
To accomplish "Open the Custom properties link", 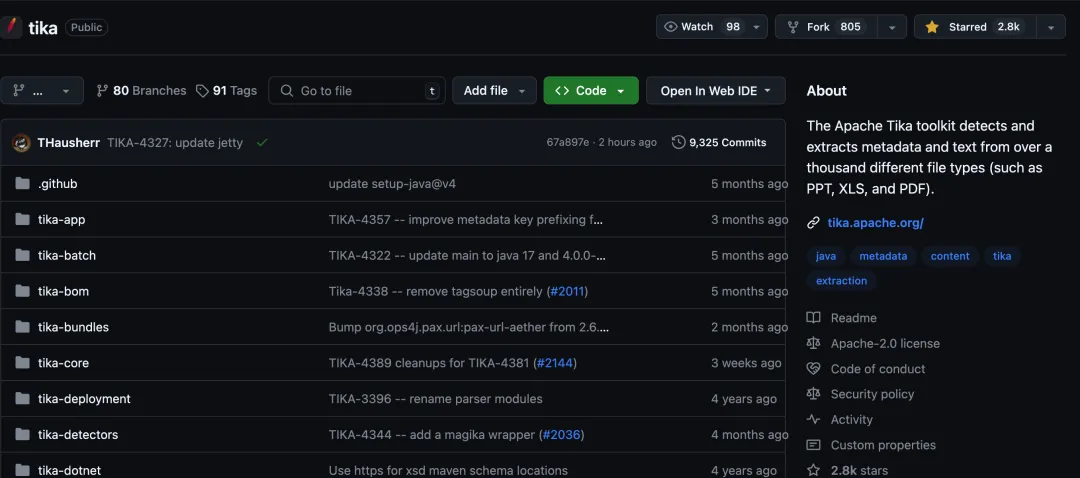I will tap(883, 445).
